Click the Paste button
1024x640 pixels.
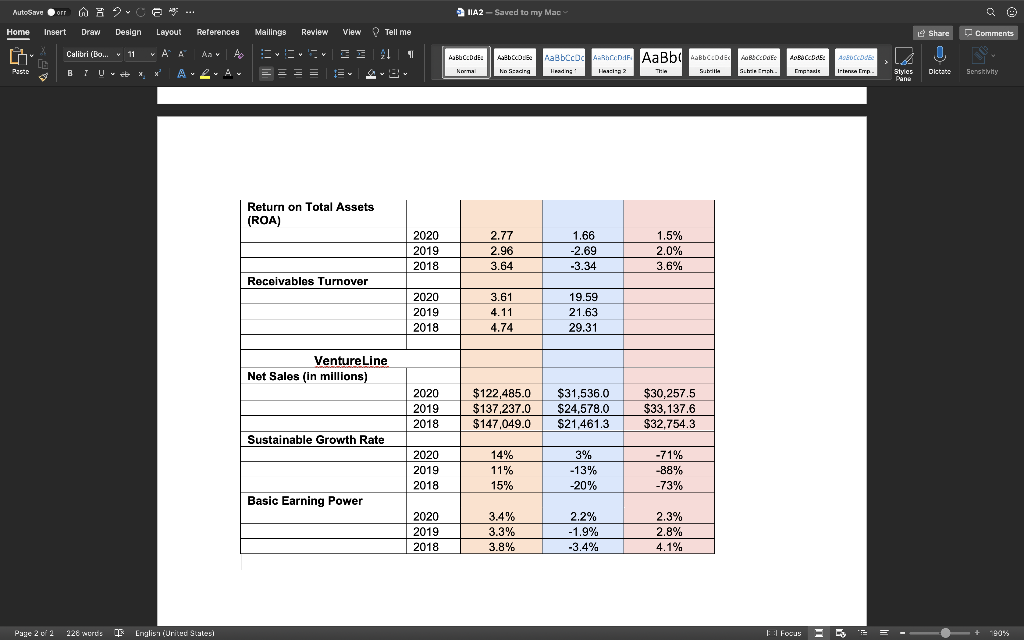(18, 60)
